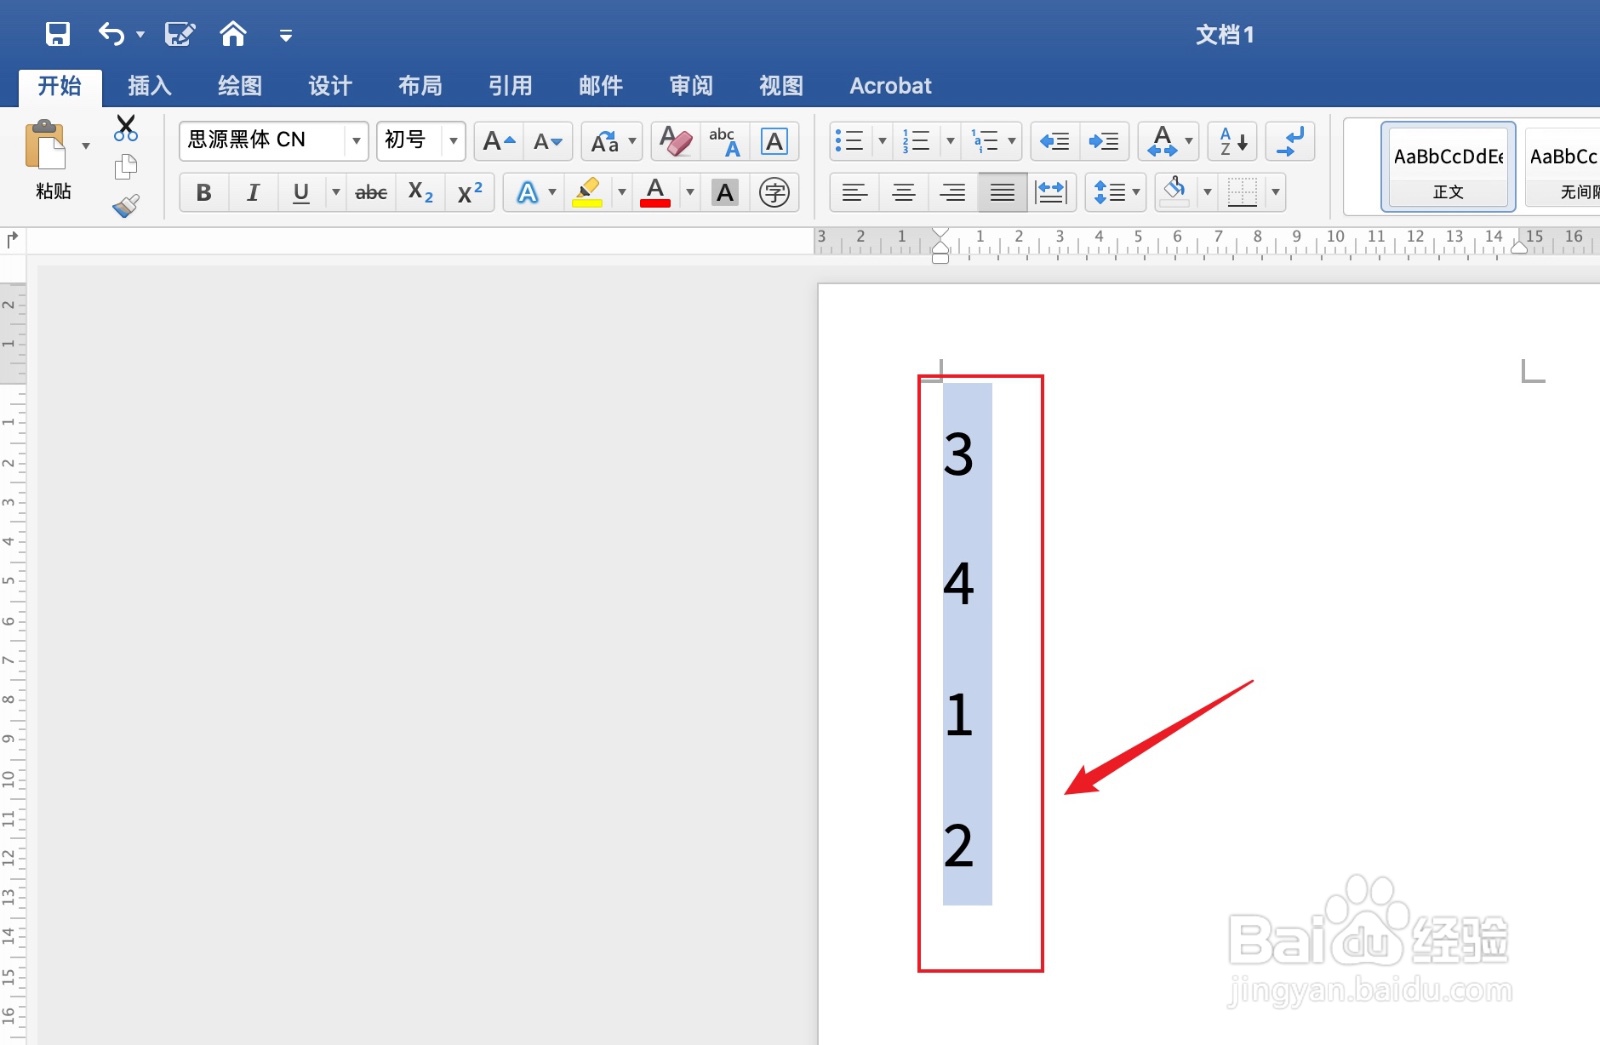This screenshot has height=1045, width=1600.
Task: Decrease font size with A down icon
Action: tap(547, 141)
